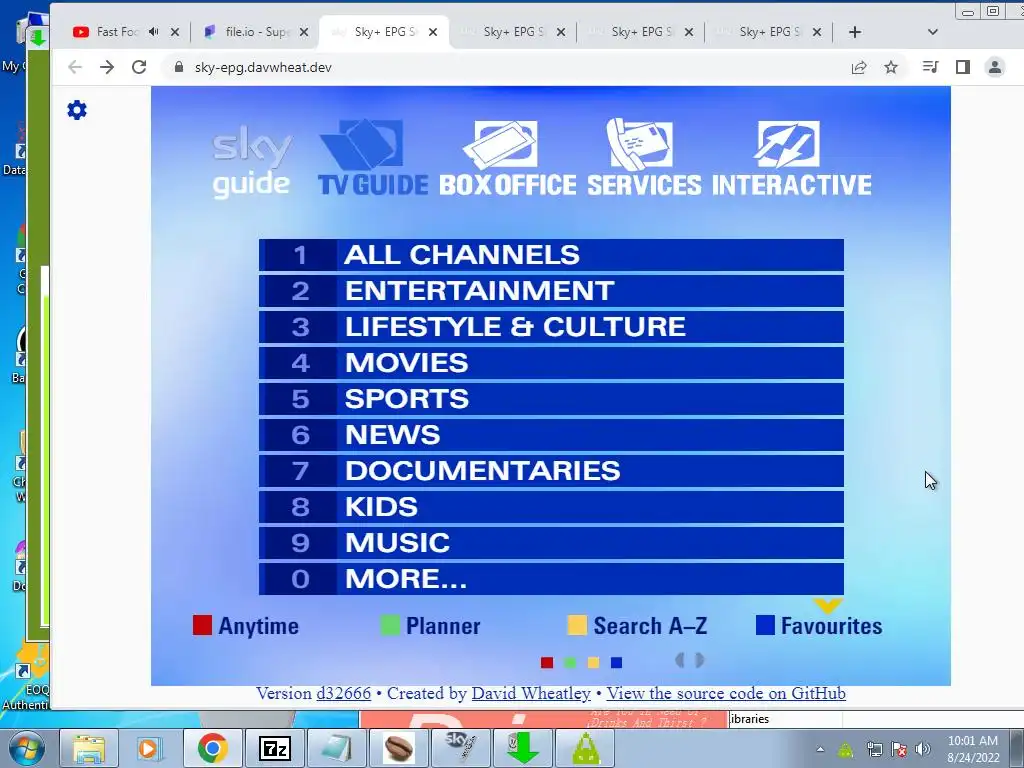The image size is (1024, 768).
Task: Select 9 MUSIC
Action: [x=551, y=543]
